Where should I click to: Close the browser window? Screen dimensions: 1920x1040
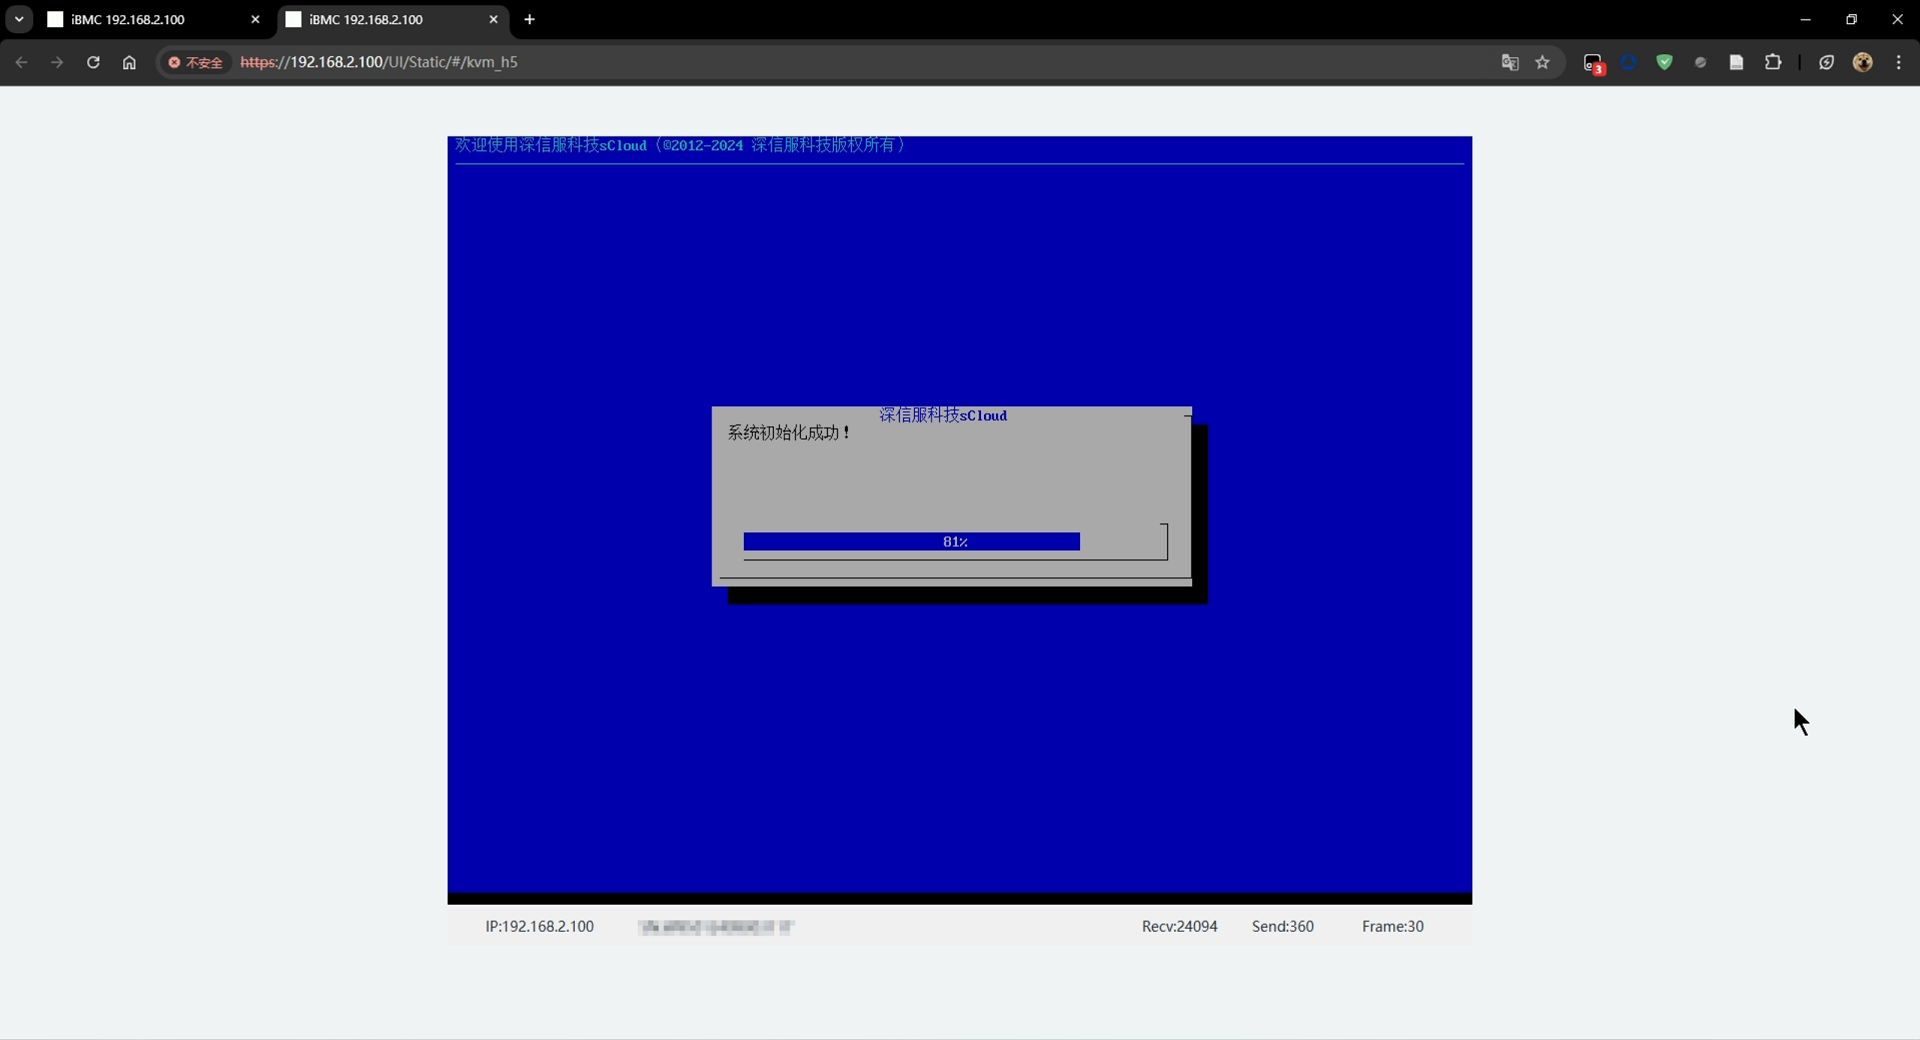pyautogui.click(x=1897, y=19)
